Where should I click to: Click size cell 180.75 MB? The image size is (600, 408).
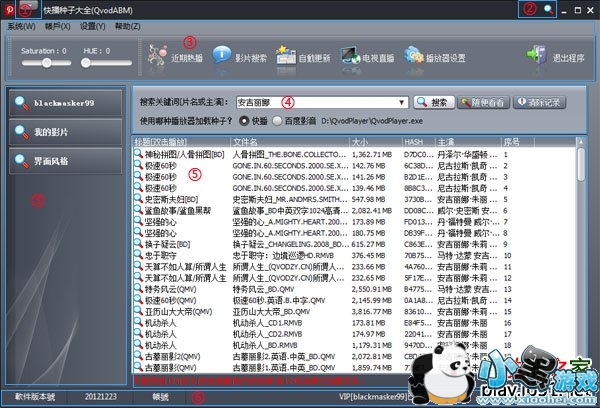[x=368, y=233]
